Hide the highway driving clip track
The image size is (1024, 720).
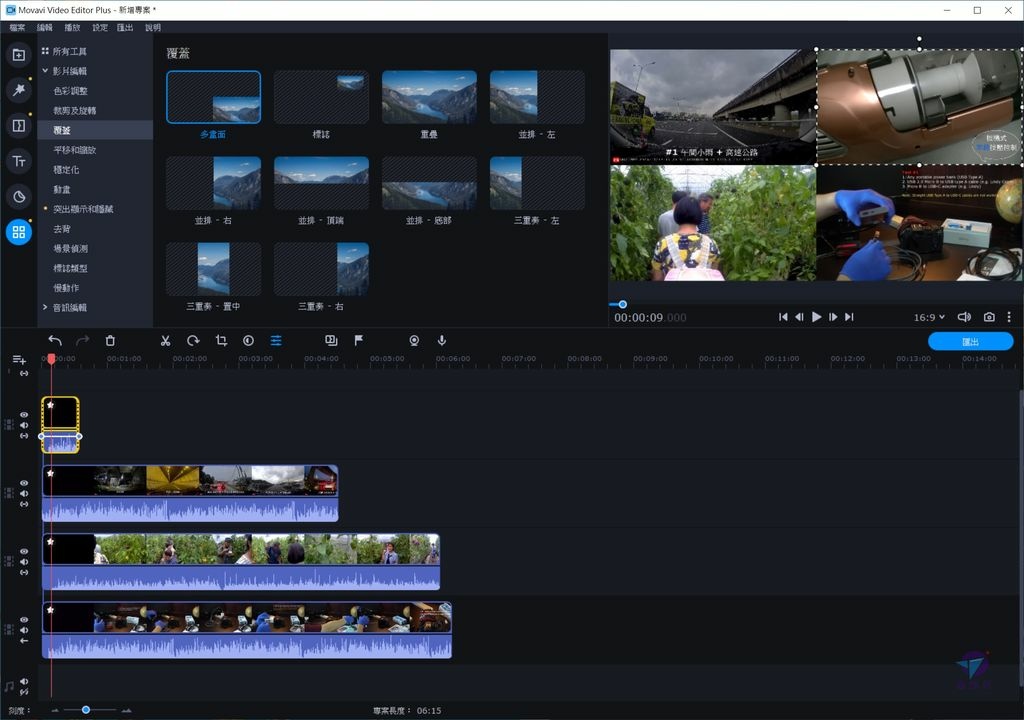(24, 483)
